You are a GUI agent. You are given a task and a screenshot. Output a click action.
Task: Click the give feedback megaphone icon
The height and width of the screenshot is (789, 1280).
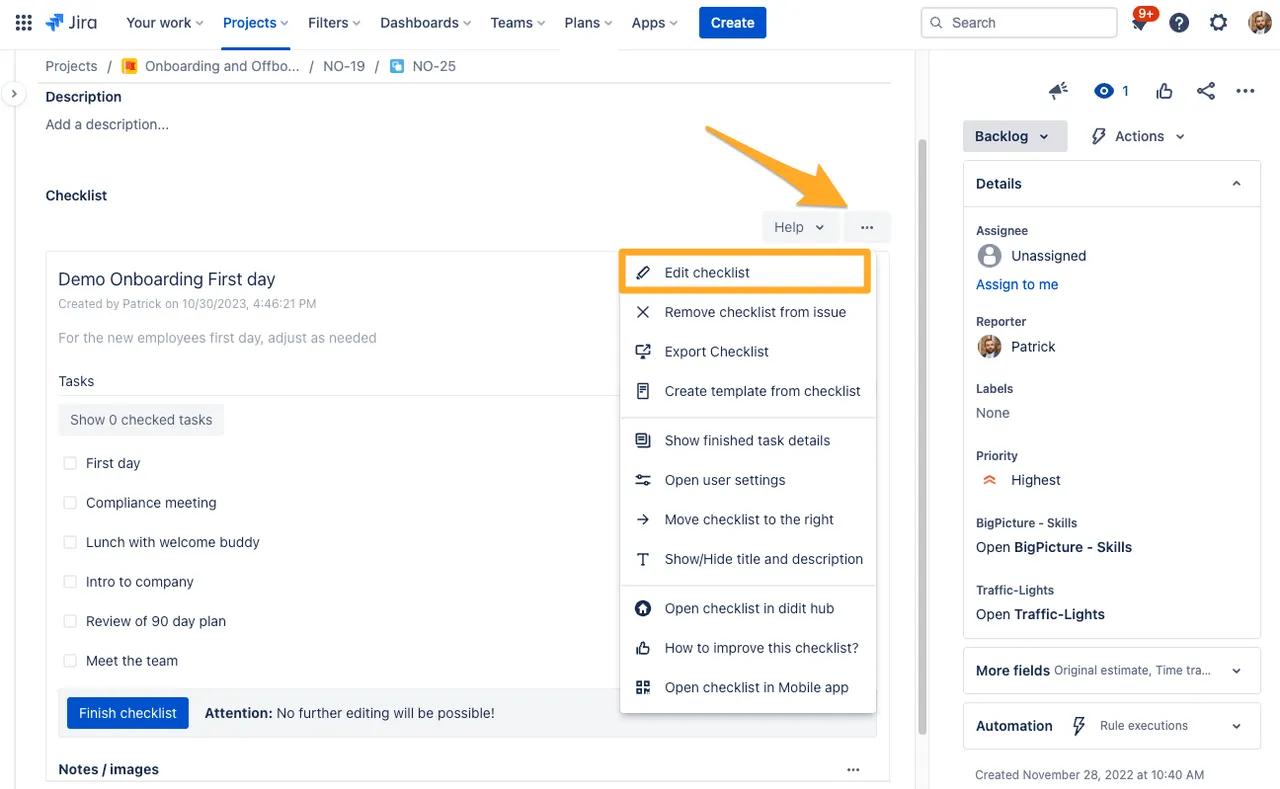tap(1058, 91)
